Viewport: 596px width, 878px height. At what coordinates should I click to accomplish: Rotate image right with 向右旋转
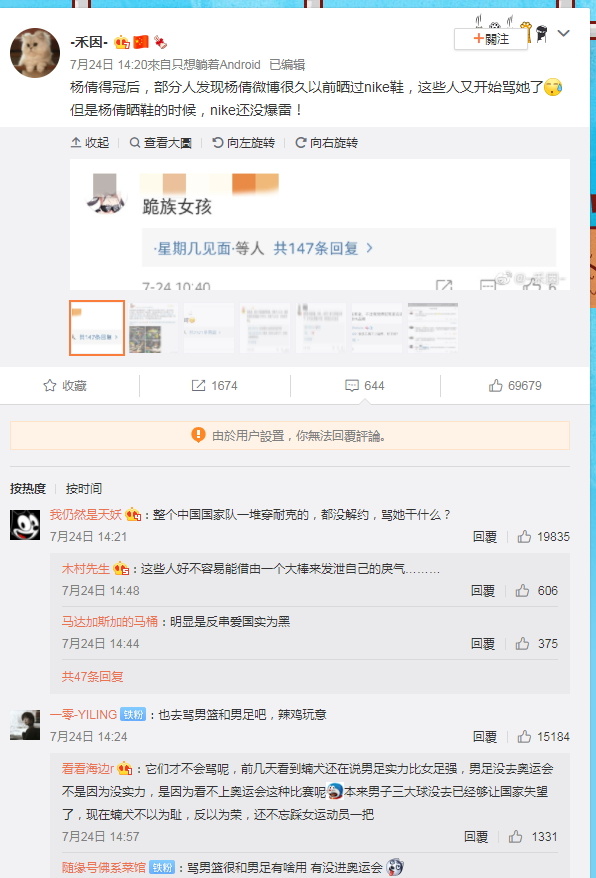(x=327, y=143)
